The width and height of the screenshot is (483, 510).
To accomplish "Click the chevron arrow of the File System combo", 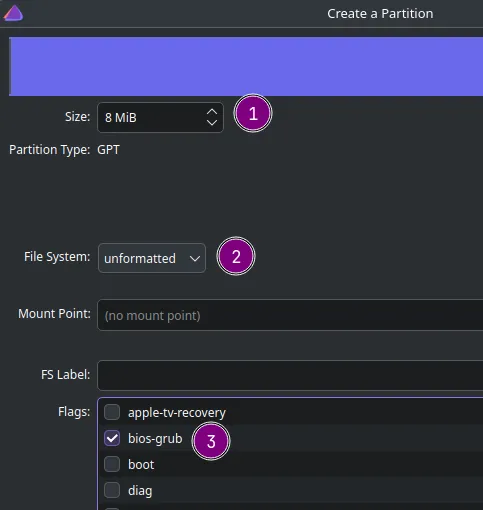I will tap(195, 259).
